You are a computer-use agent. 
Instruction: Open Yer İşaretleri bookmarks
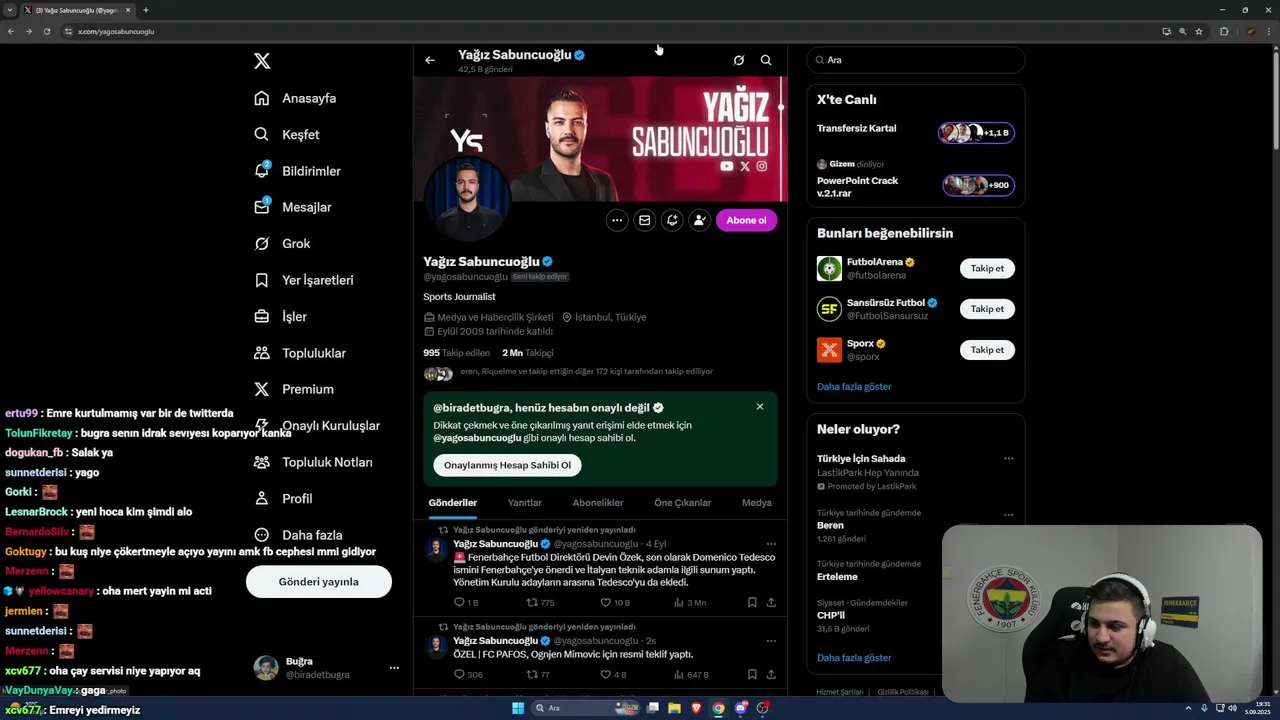pyautogui.click(x=303, y=280)
